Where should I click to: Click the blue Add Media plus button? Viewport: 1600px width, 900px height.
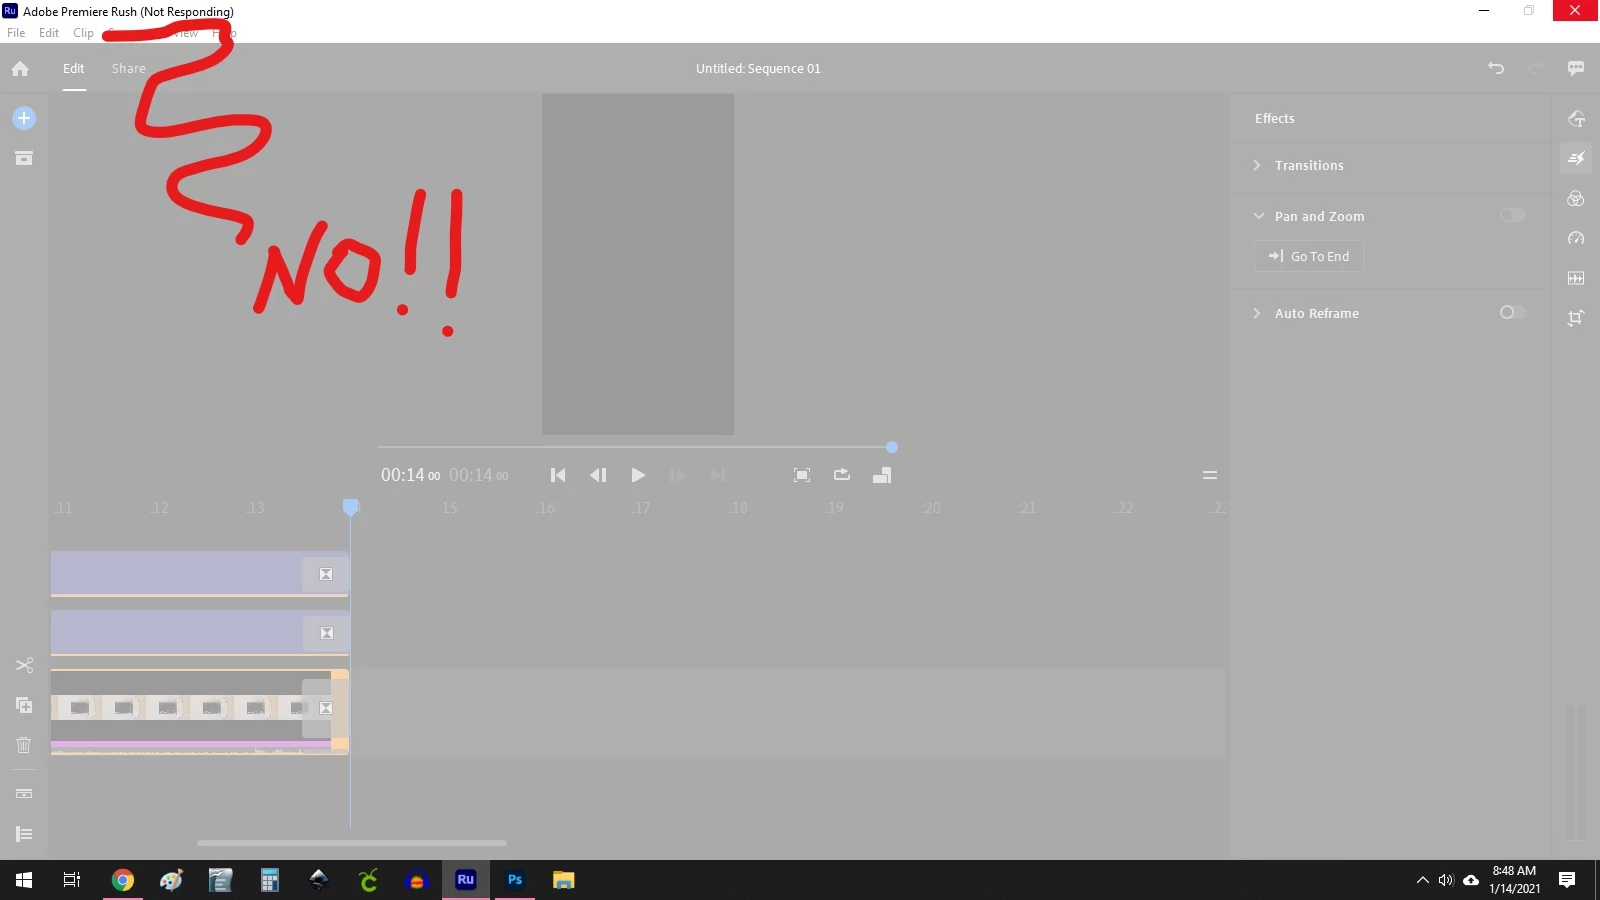[x=24, y=118]
